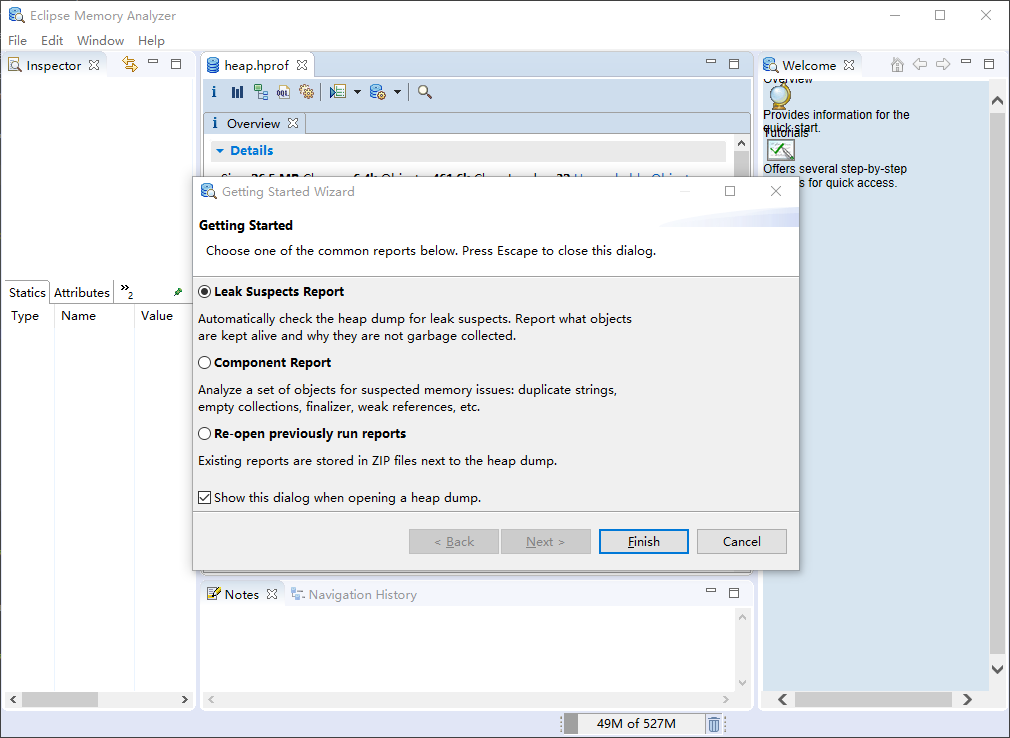Viewport: 1010px width, 738px height.
Task: Click the Run Expert System Test icon
Action: click(x=338, y=92)
